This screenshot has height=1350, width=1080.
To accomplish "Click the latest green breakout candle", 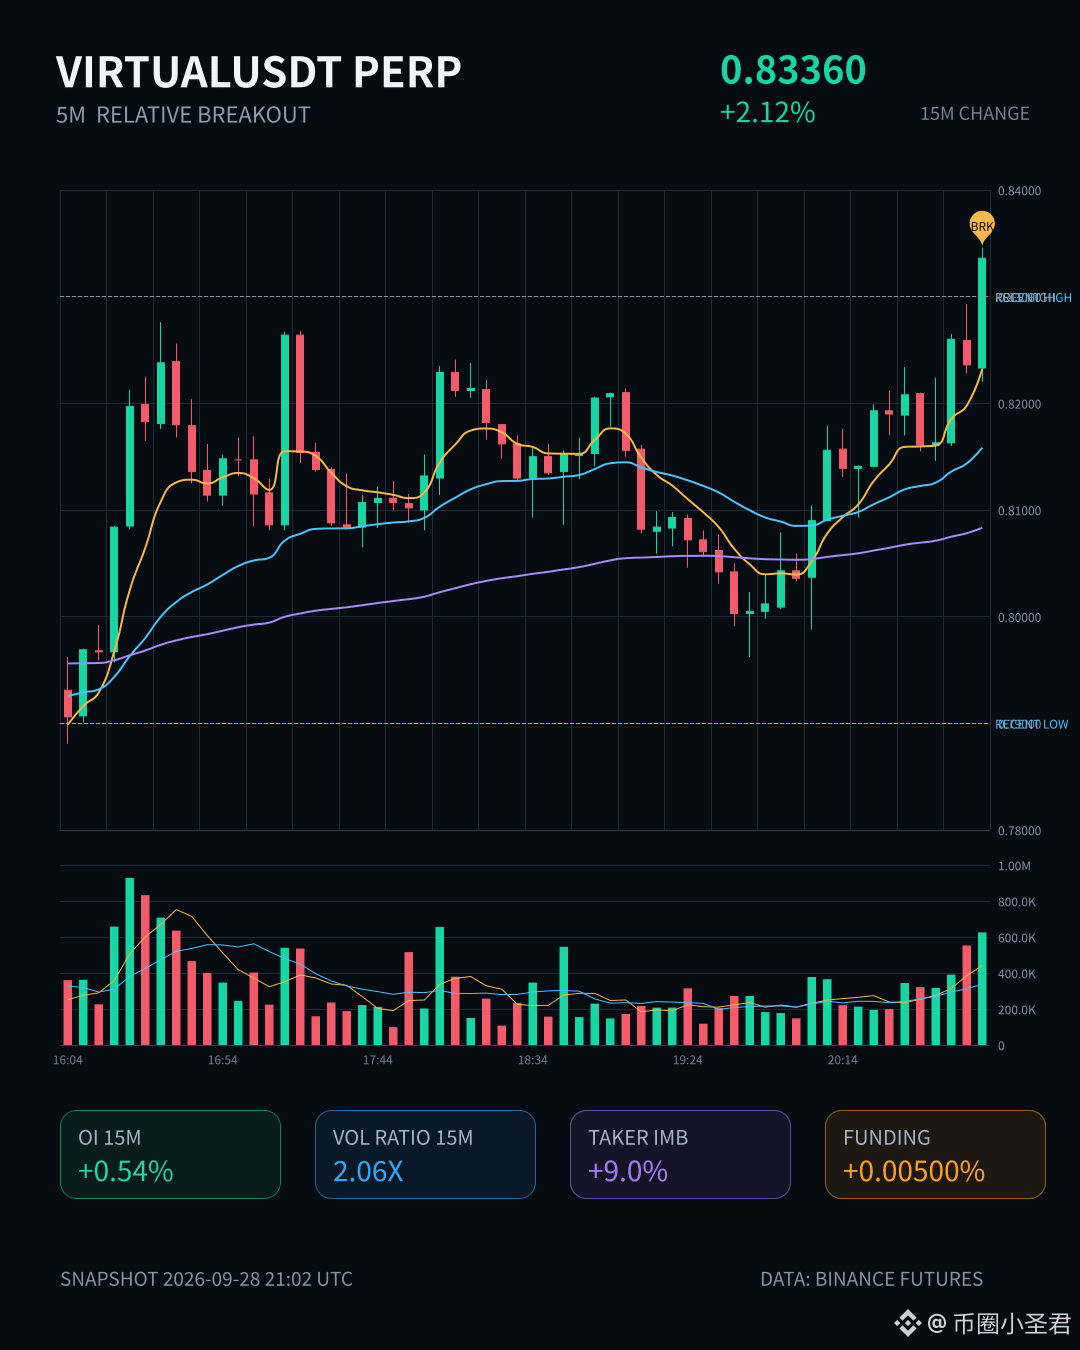I will pyautogui.click(x=982, y=313).
